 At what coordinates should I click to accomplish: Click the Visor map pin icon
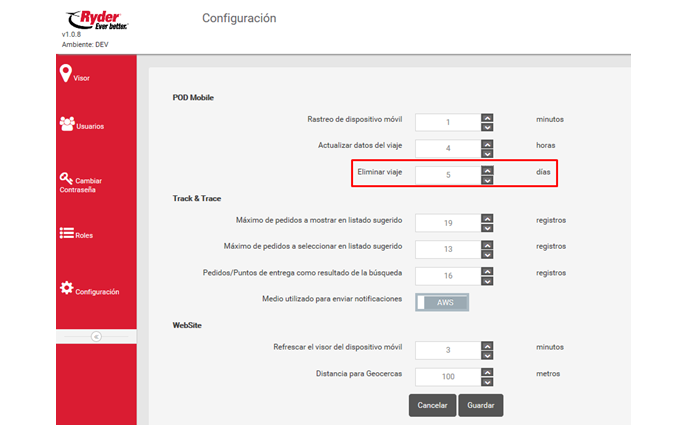click(66, 74)
